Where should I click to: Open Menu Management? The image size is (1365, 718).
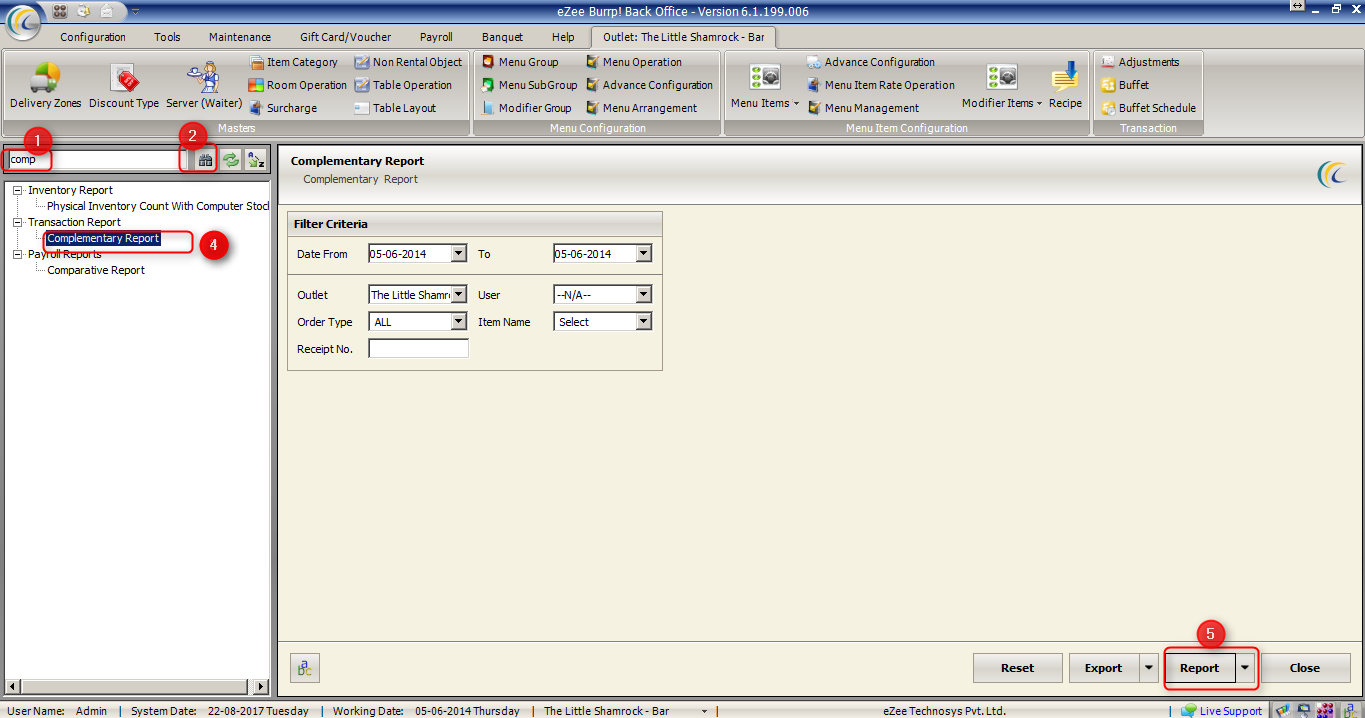pyautogui.click(x=863, y=108)
